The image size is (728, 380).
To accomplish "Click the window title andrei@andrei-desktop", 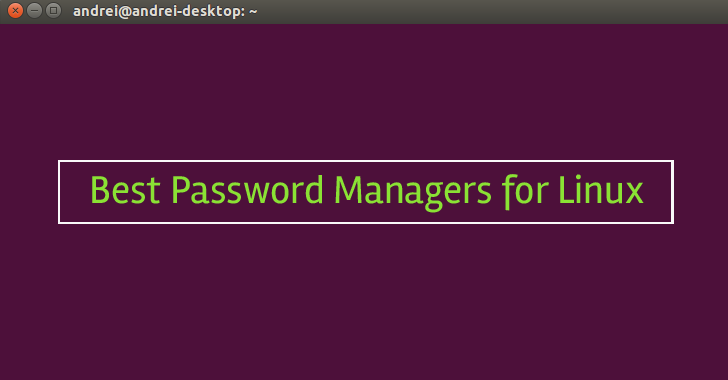I will [x=159, y=11].
